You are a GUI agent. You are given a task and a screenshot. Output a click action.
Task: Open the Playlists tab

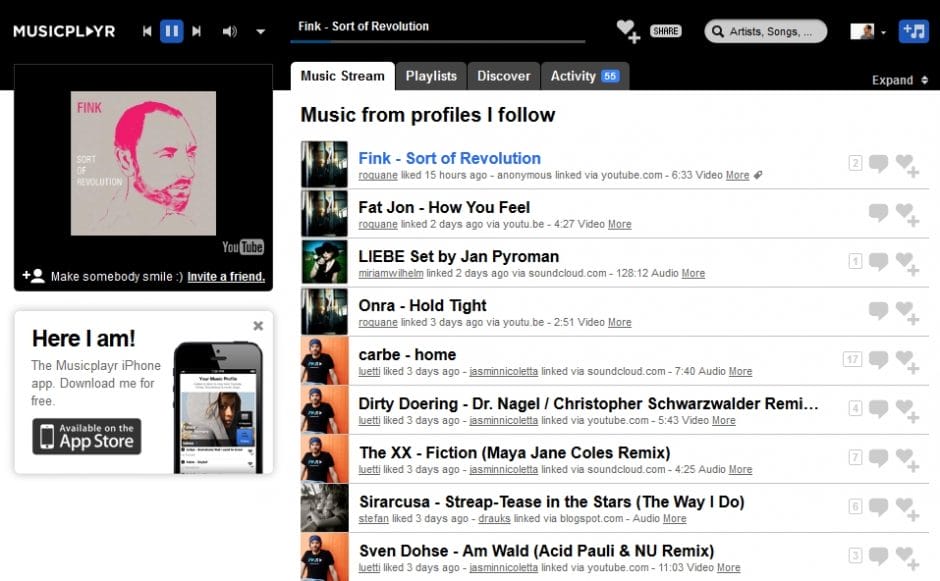point(431,76)
